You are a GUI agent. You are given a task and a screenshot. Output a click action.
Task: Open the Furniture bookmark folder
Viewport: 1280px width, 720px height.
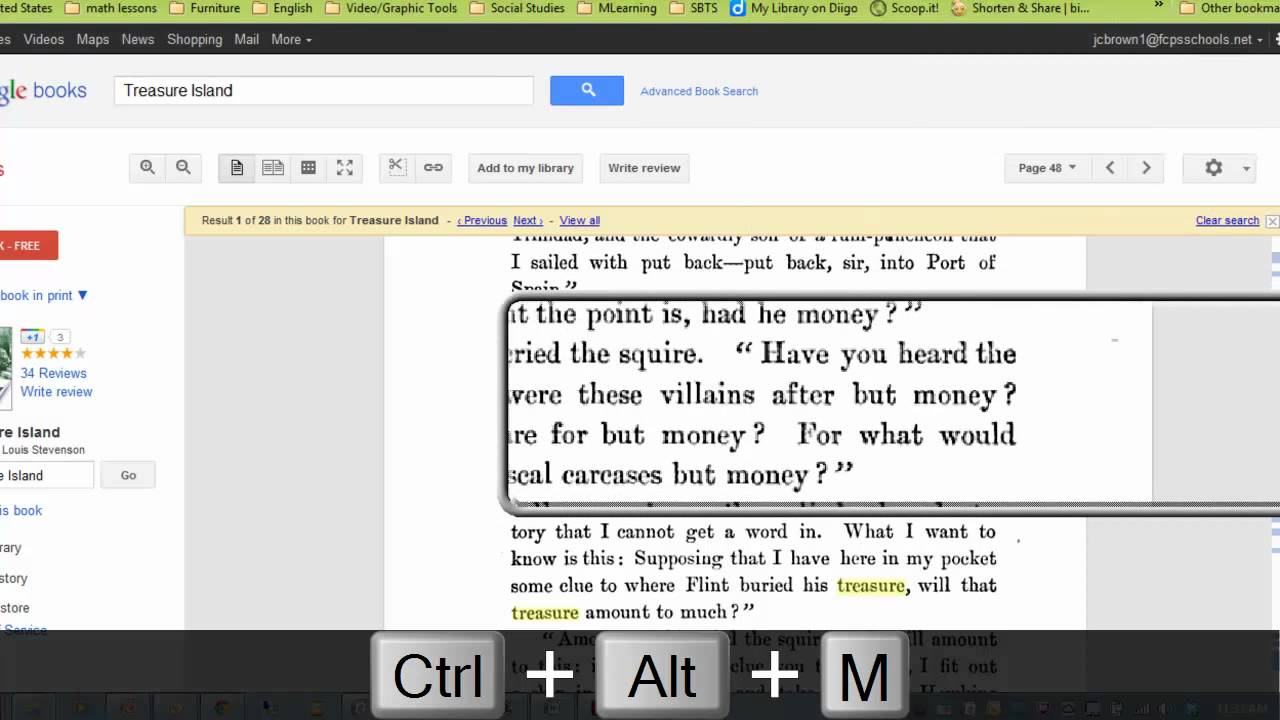204,8
